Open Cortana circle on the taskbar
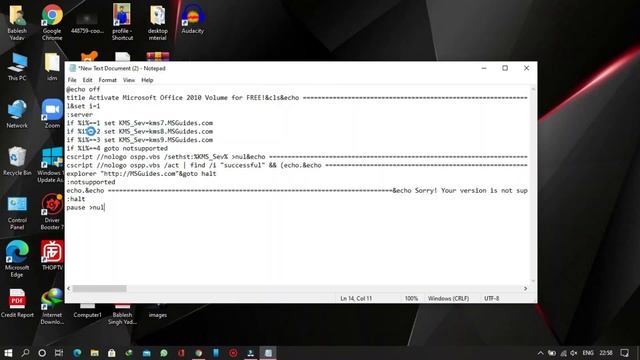 click(x=42, y=353)
